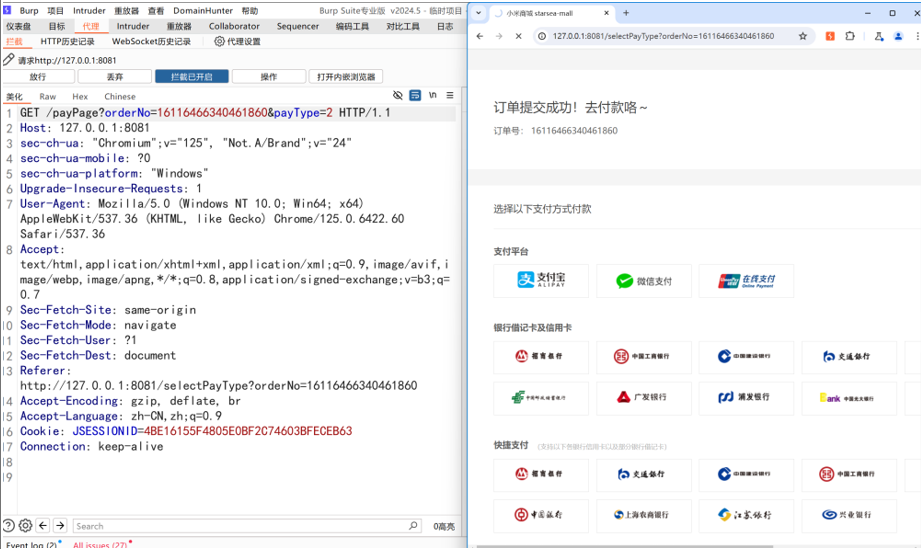This screenshot has width=921, height=549.
Task: Toggle the Intercept is on (拦截已开启) button
Action: coord(191,76)
